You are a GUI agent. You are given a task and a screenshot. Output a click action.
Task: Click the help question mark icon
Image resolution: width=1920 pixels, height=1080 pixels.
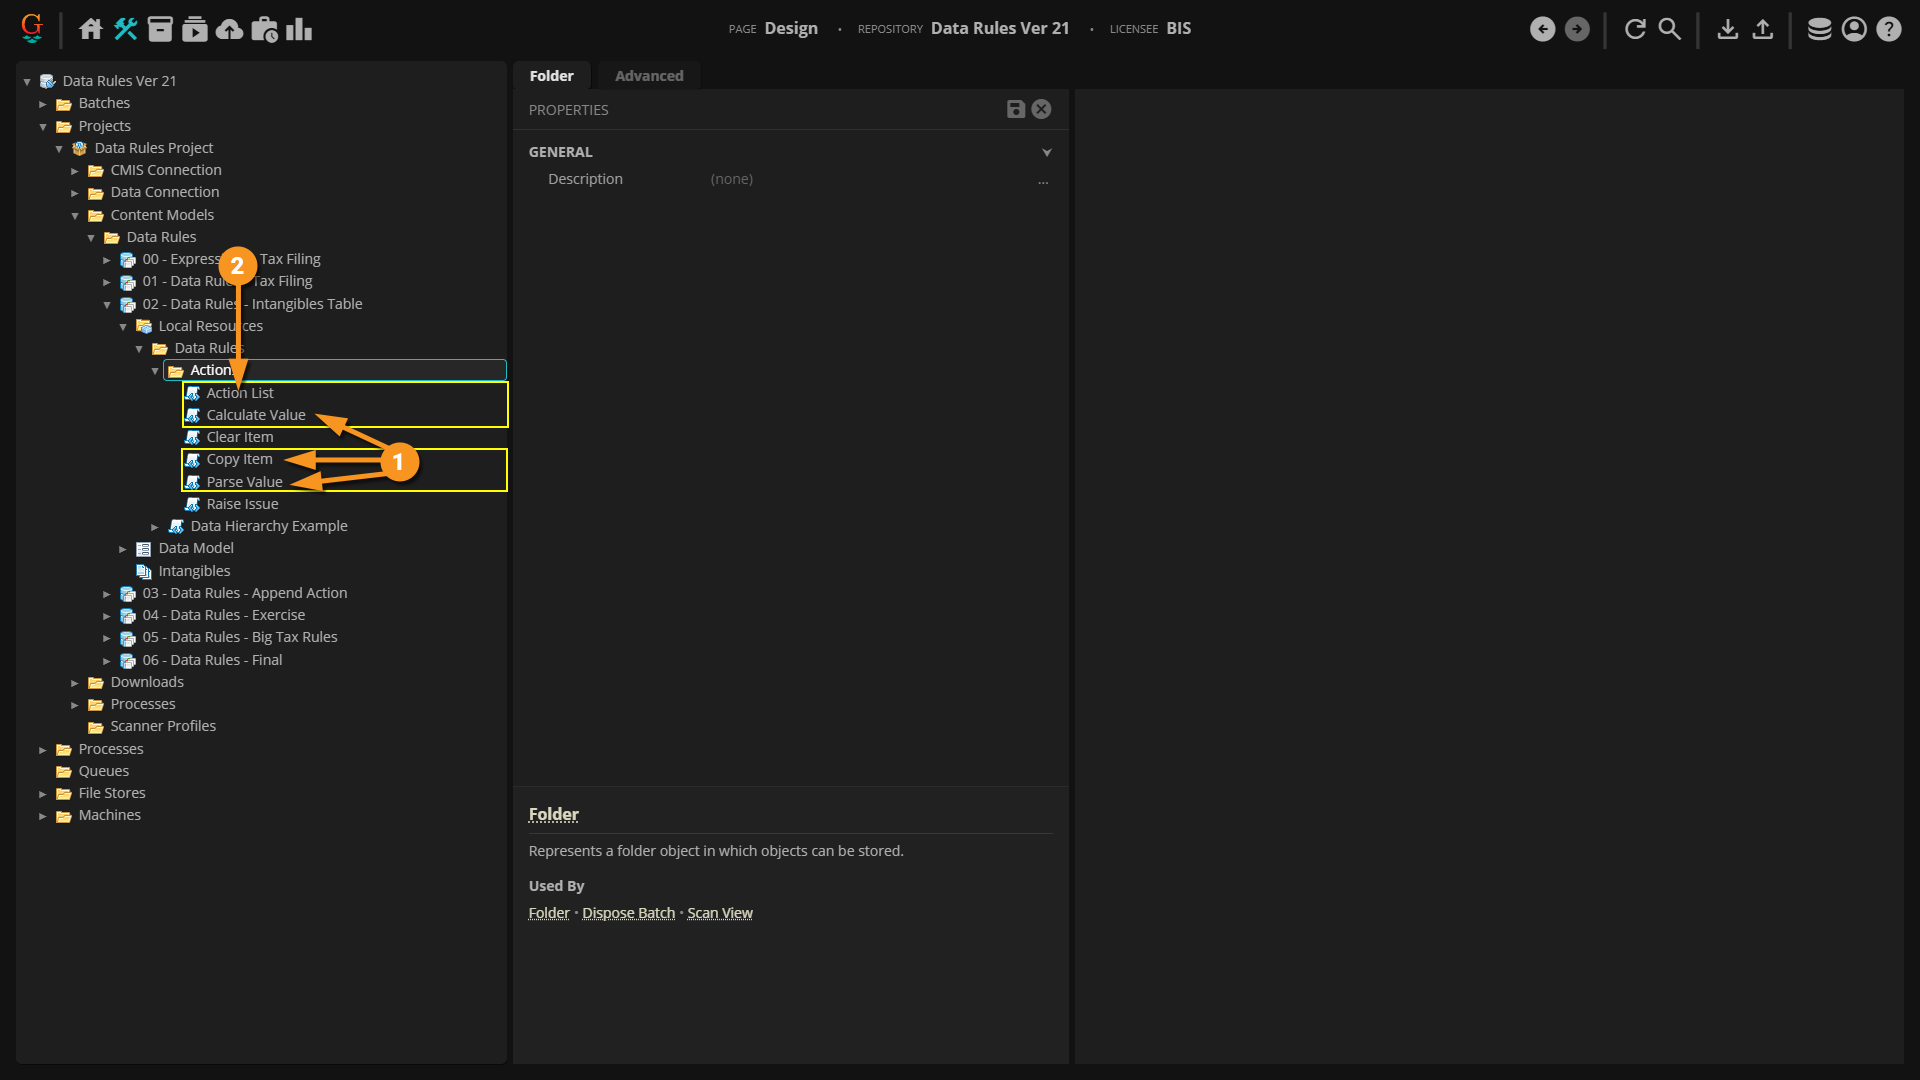point(1889,29)
